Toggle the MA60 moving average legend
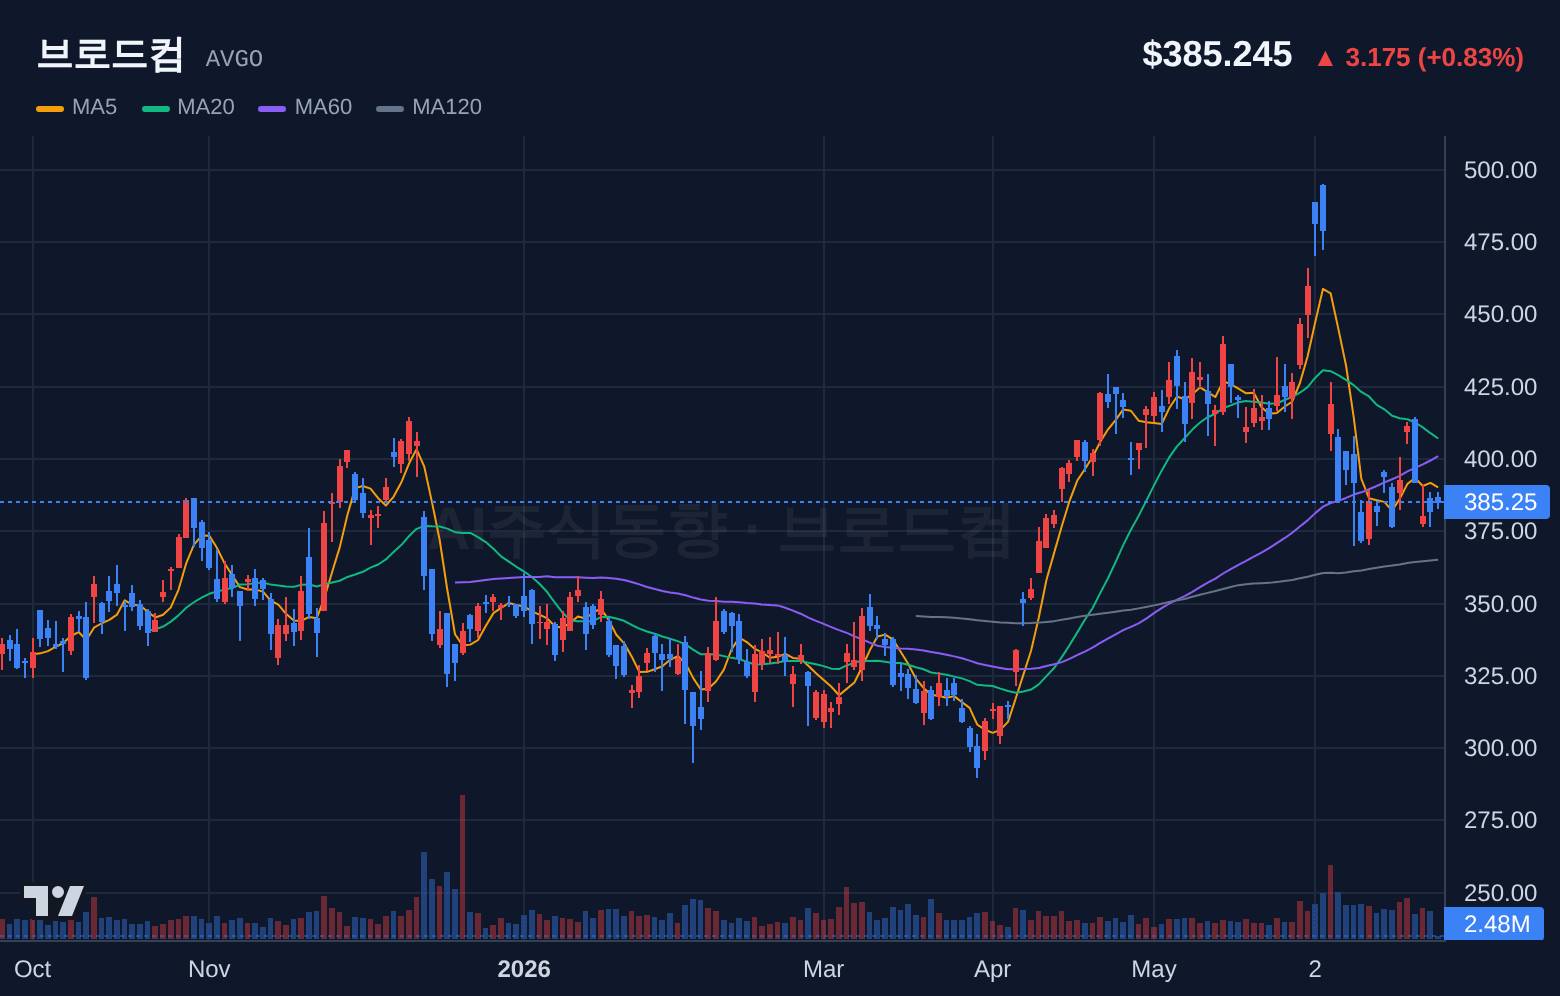The image size is (1560, 996). pos(305,107)
